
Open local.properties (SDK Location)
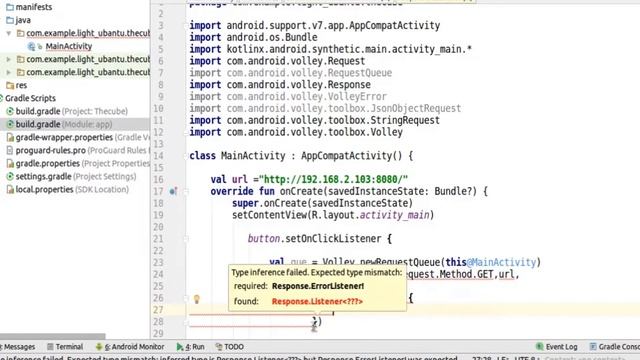click(x=72, y=190)
